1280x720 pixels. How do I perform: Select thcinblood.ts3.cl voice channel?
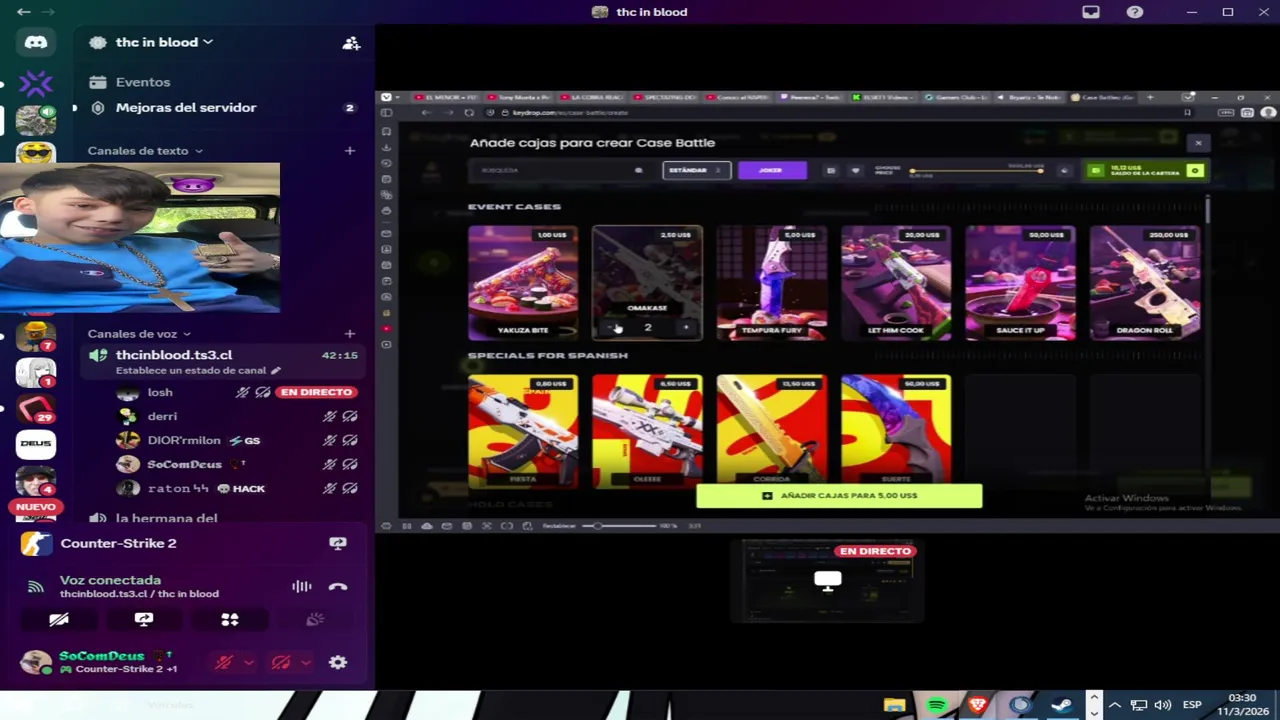(x=222, y=362)
